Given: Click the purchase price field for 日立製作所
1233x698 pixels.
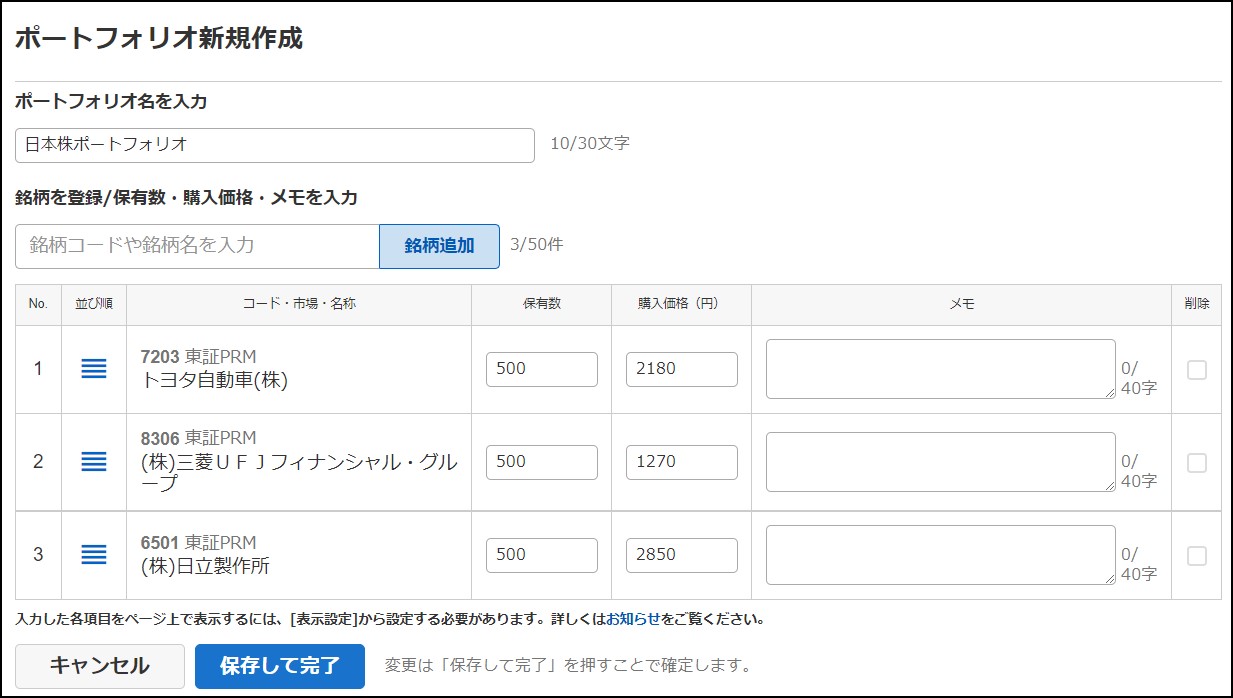Looking at the screenshot, I should [x=681, y=555].
